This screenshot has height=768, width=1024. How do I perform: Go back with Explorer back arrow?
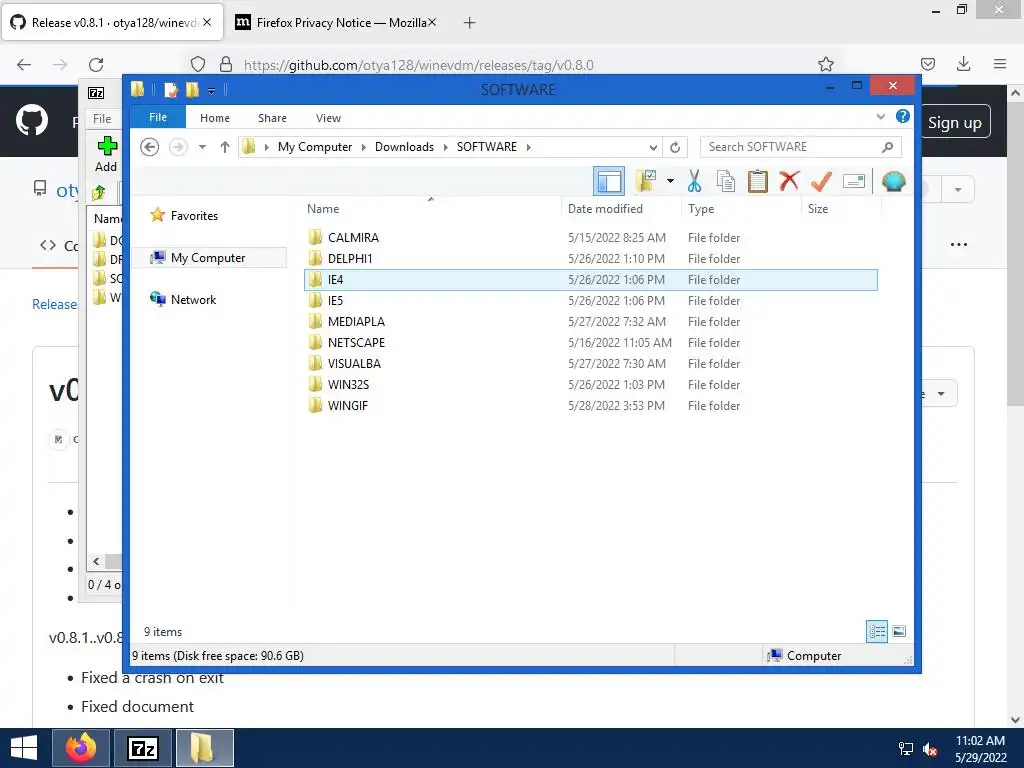[150, 147]
